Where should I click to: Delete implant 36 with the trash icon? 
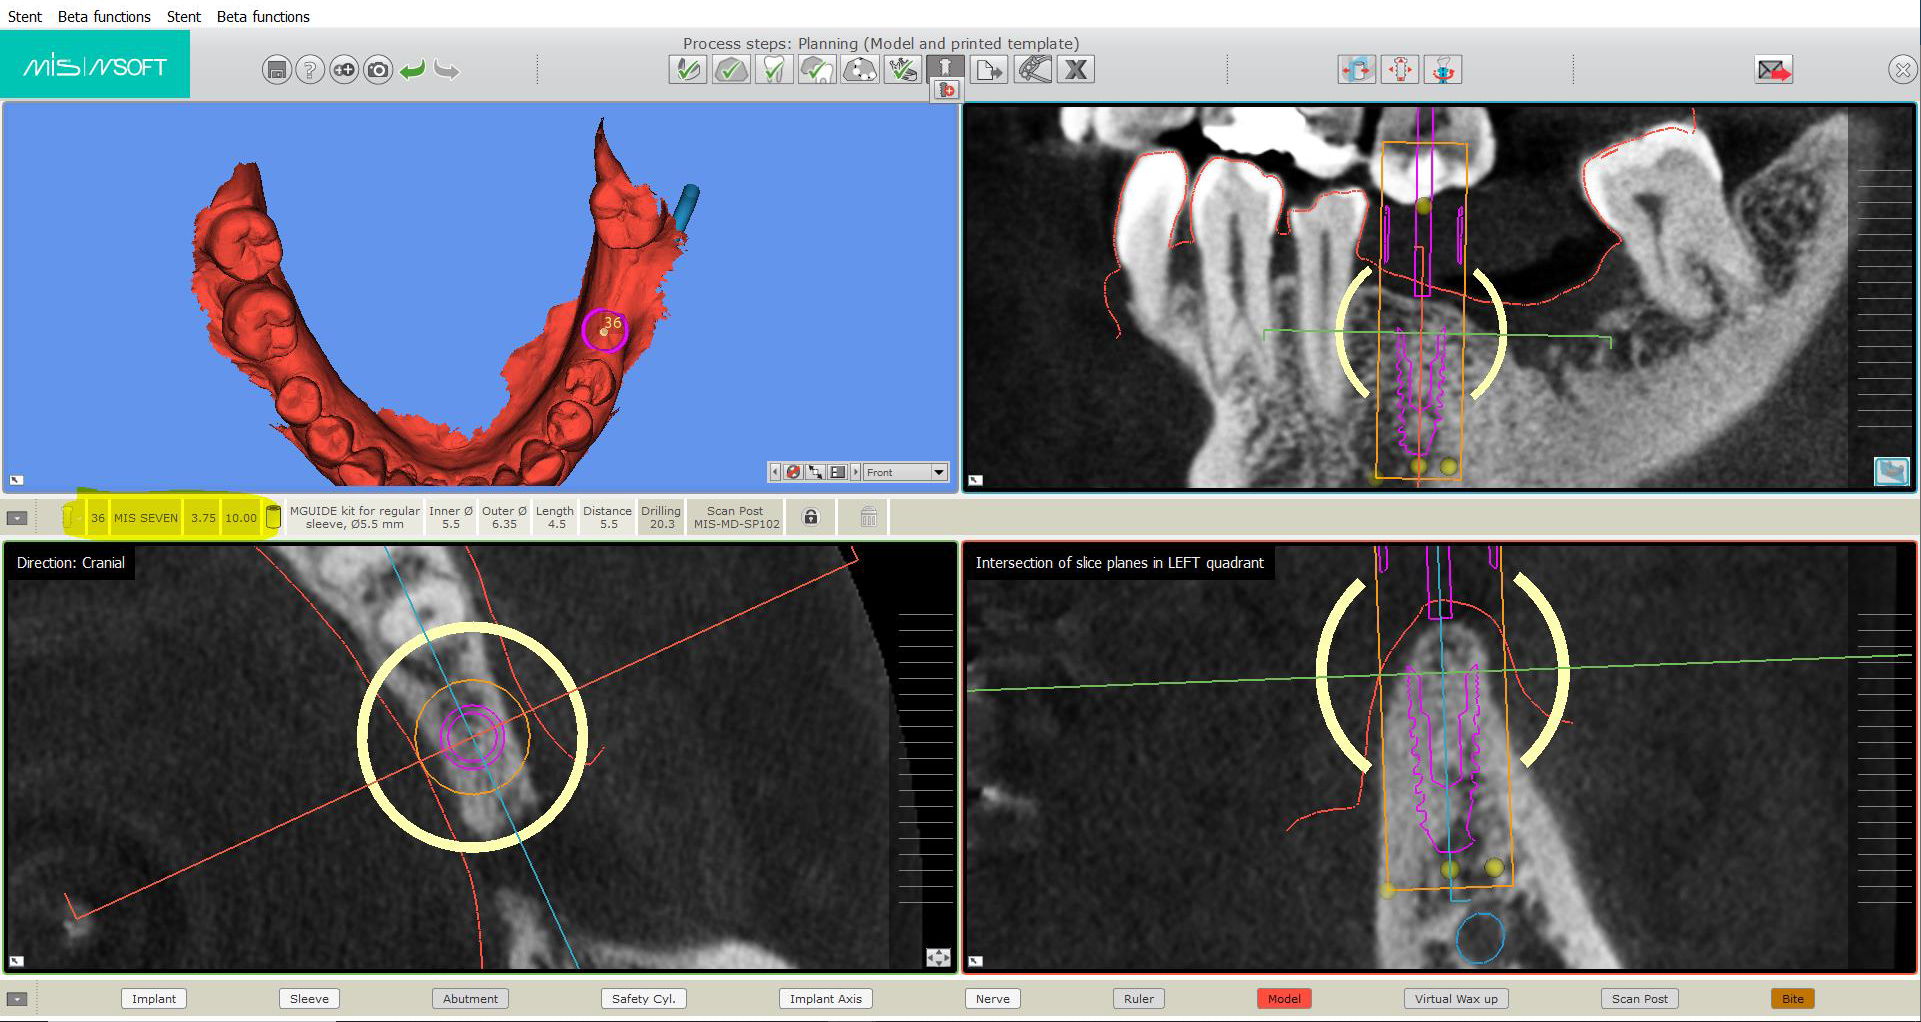(868, 517)
